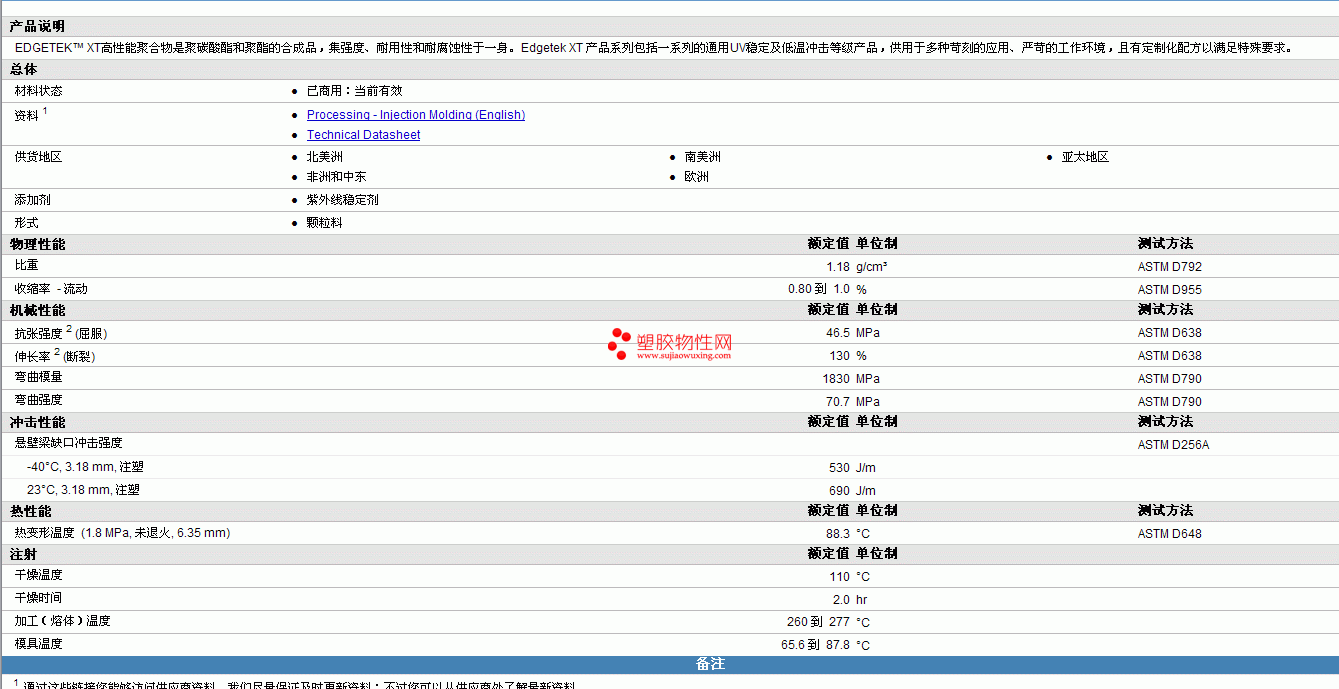Screen dimensions: 1339x689
Task: Click the 1.18 specific gravity value
Action: 838,267
